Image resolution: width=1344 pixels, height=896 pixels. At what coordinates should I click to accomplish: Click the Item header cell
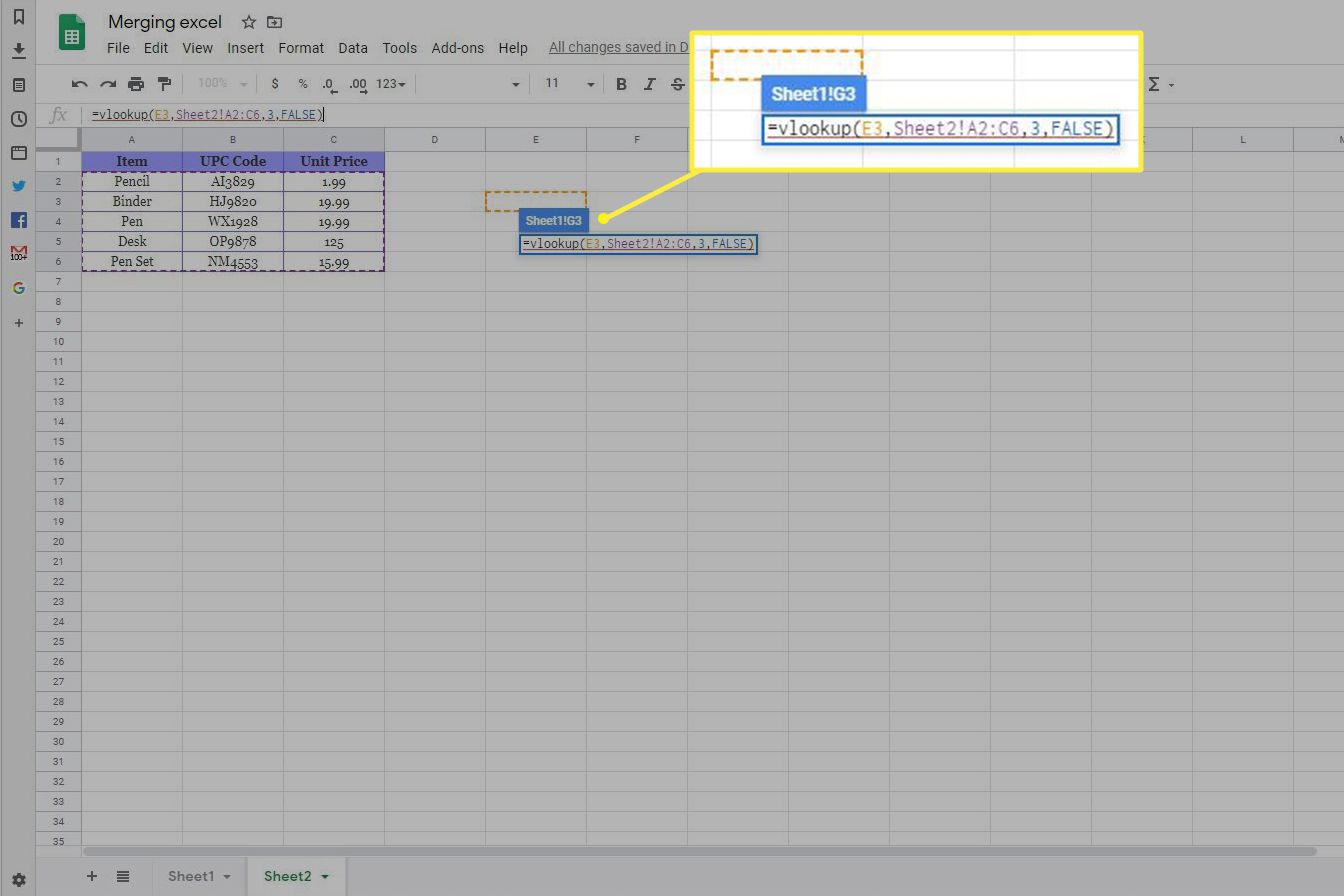[x=132, y=161]
